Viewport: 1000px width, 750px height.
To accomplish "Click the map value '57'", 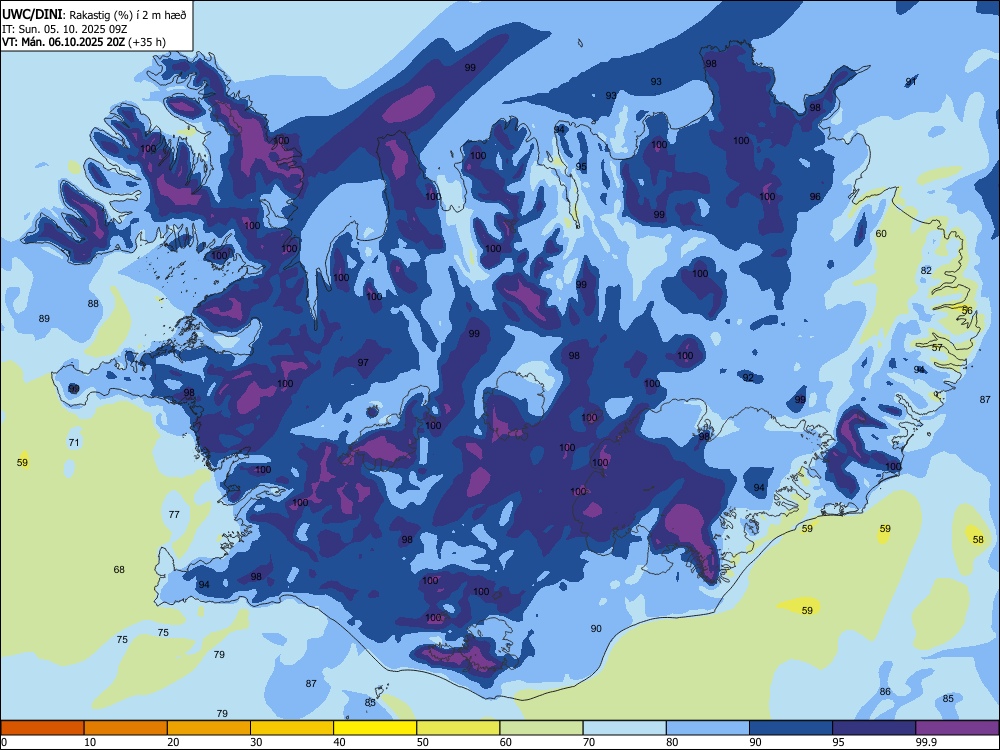I will (937, 348).
